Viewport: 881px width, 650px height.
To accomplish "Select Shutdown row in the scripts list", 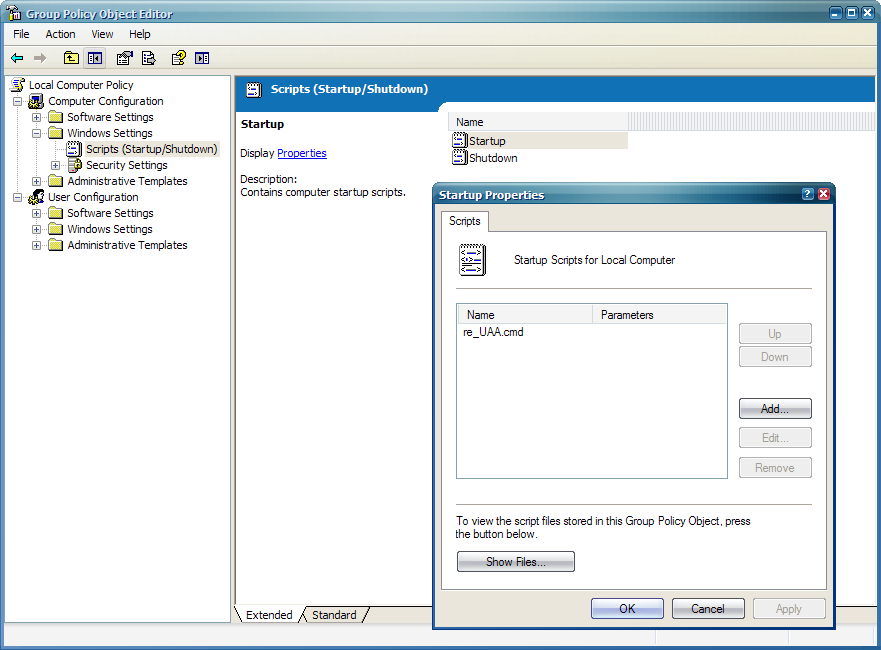I will [x=485, y=158].
